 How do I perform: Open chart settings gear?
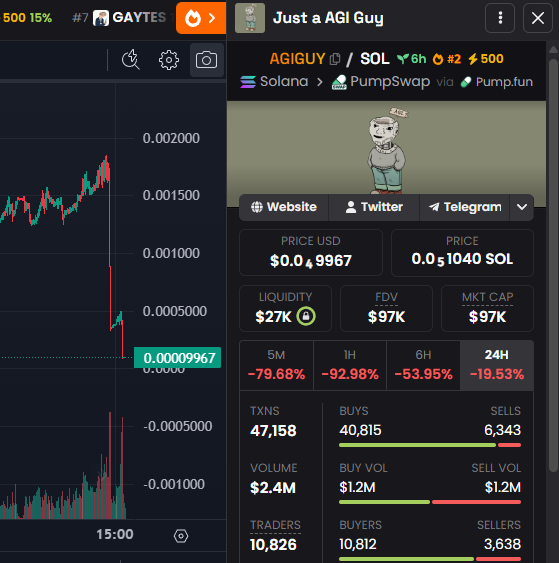(x=169, y=60)
